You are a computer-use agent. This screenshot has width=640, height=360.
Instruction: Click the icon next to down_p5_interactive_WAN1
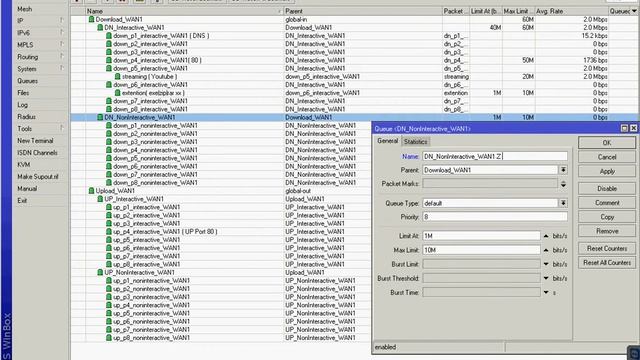pyautogui.click(x=109, y=68)
